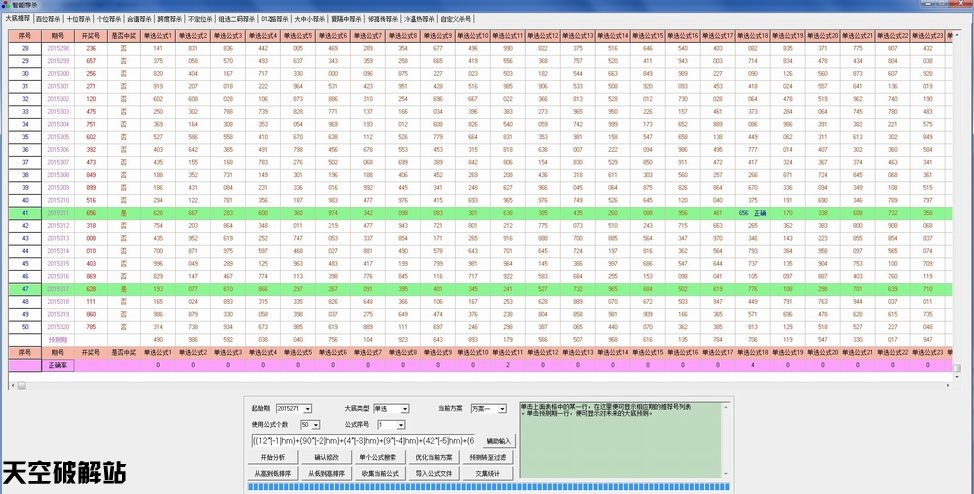Click the app icon in the title bar

click(6, 5)
